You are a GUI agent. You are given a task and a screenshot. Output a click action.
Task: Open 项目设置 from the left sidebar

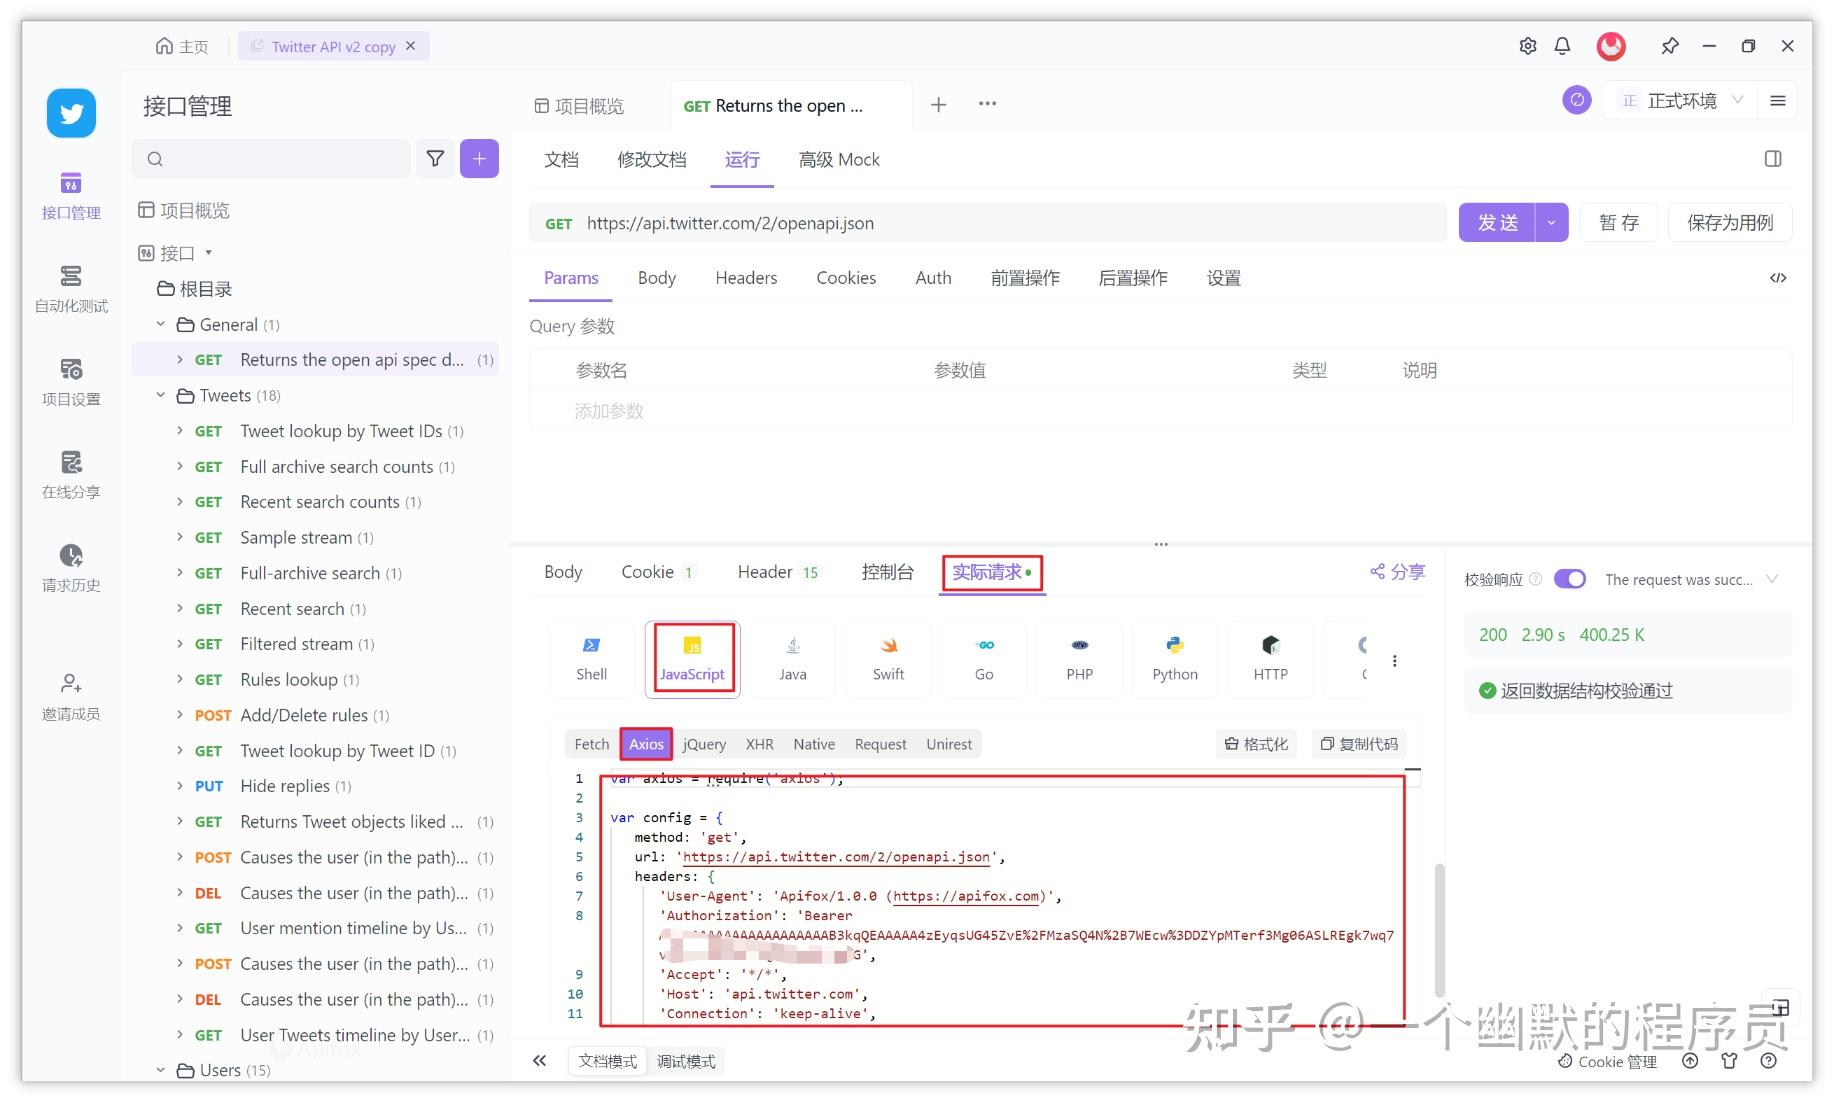(70, 382)
